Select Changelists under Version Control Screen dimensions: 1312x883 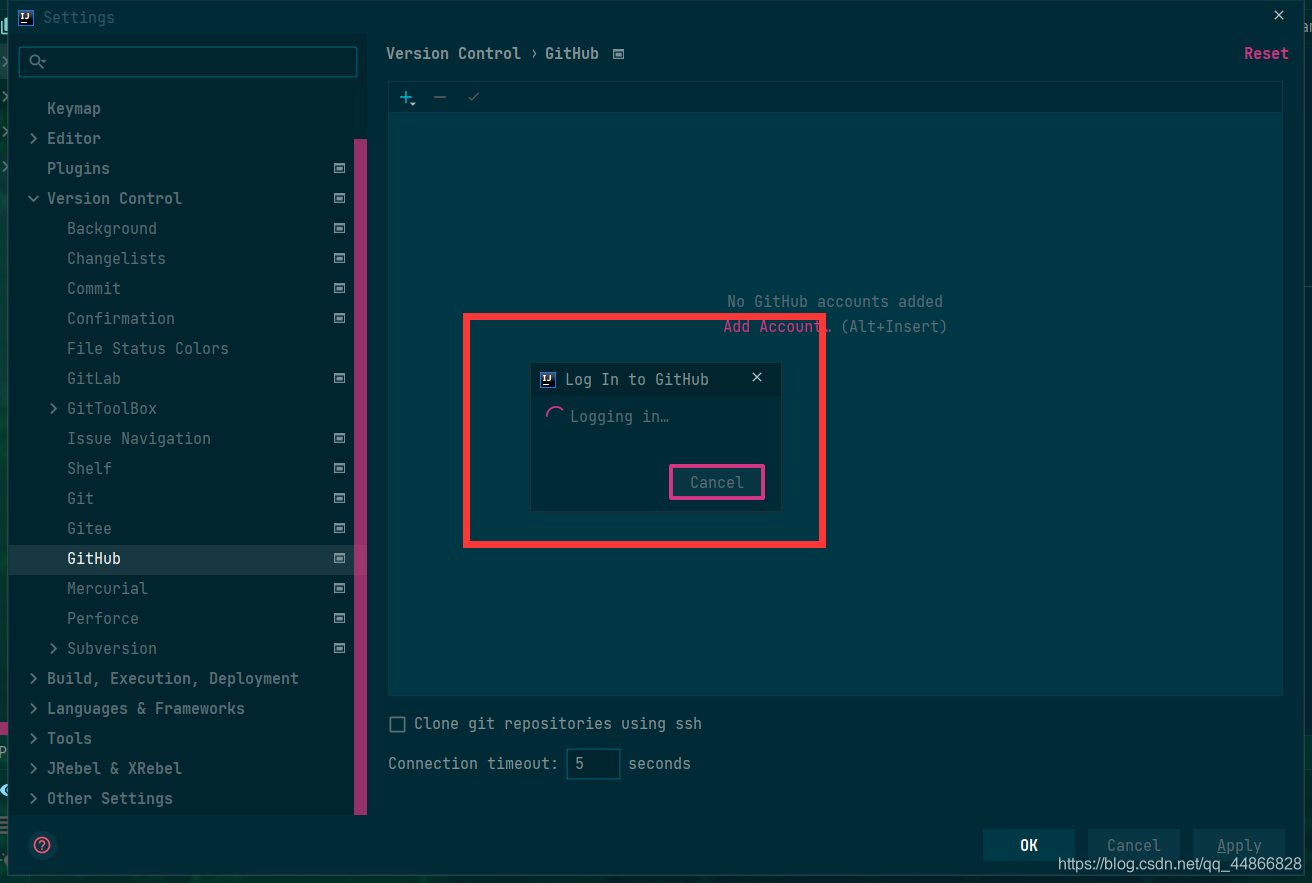tap(116, 258)
